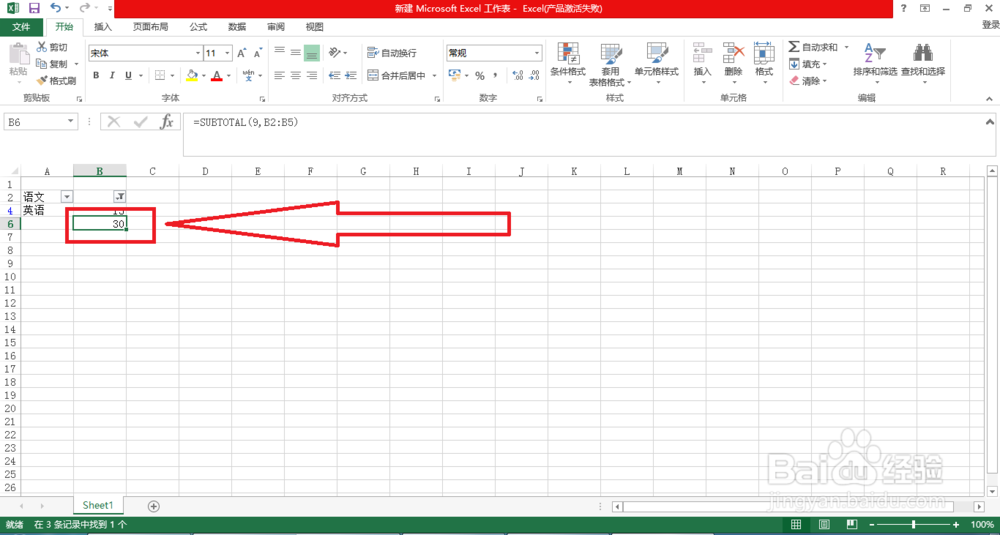The width and height of the screenshot is (1000, 535).
Task: Open the File (文件) tab
Action: click(x=21, y=27)
